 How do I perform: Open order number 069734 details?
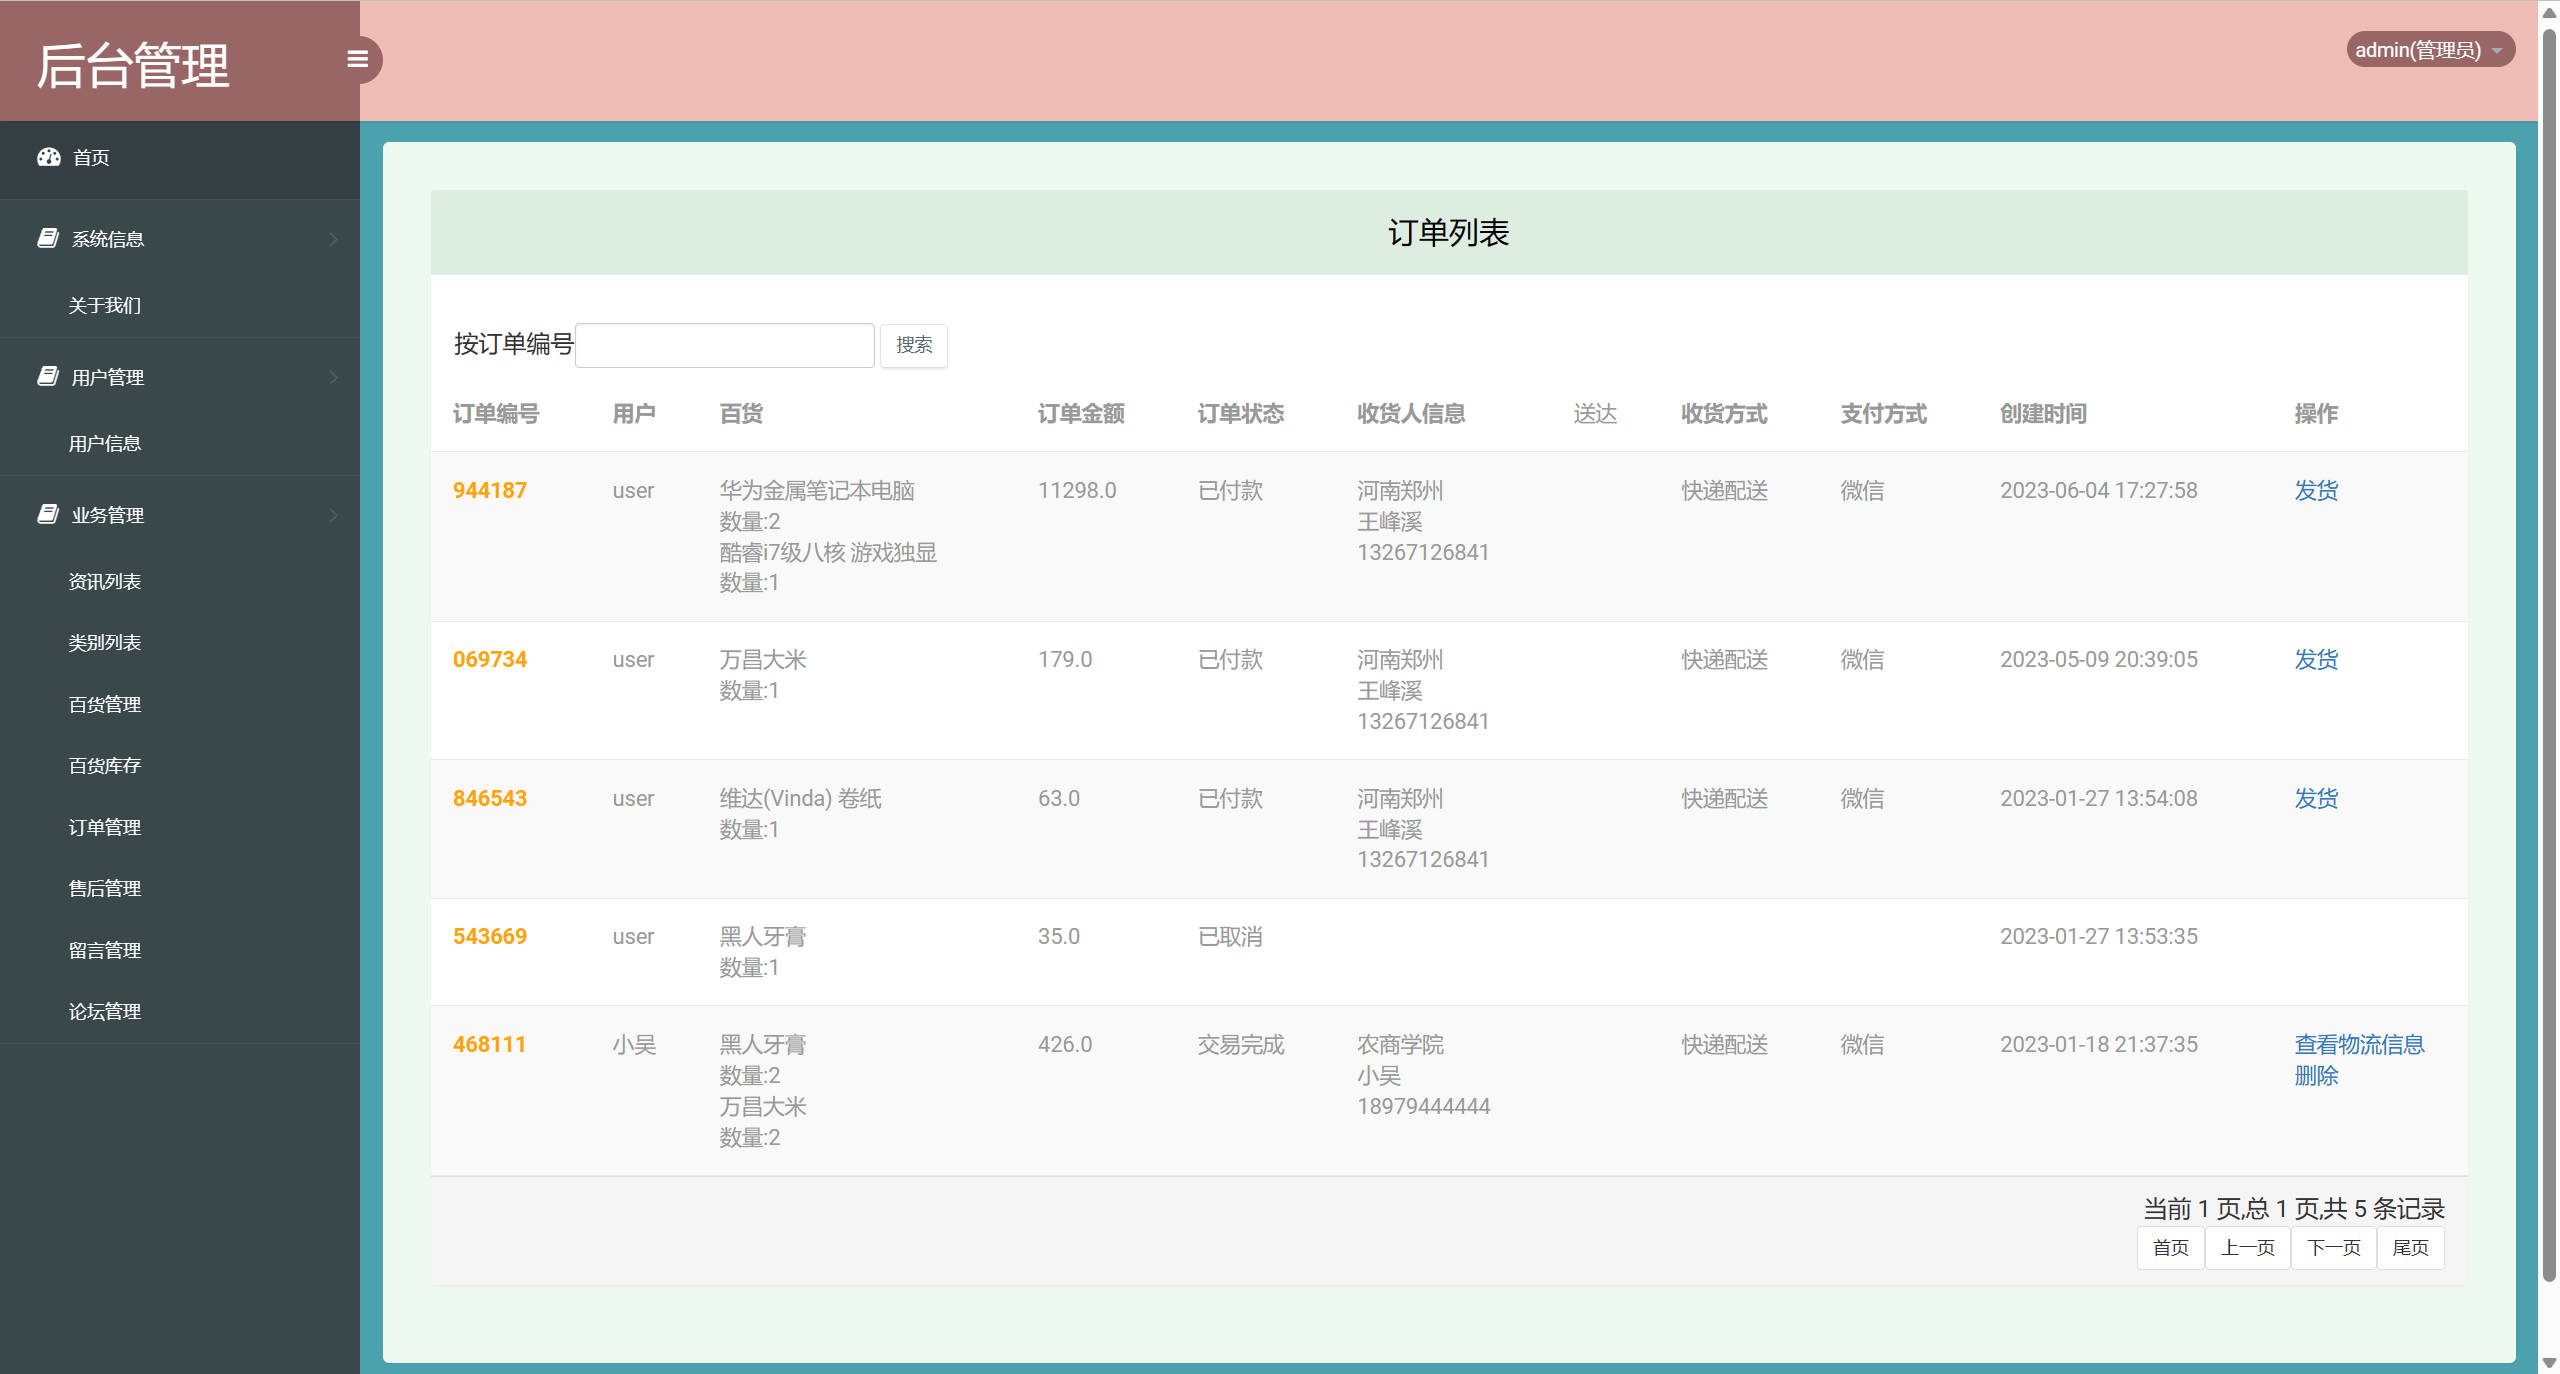(489, 658)
